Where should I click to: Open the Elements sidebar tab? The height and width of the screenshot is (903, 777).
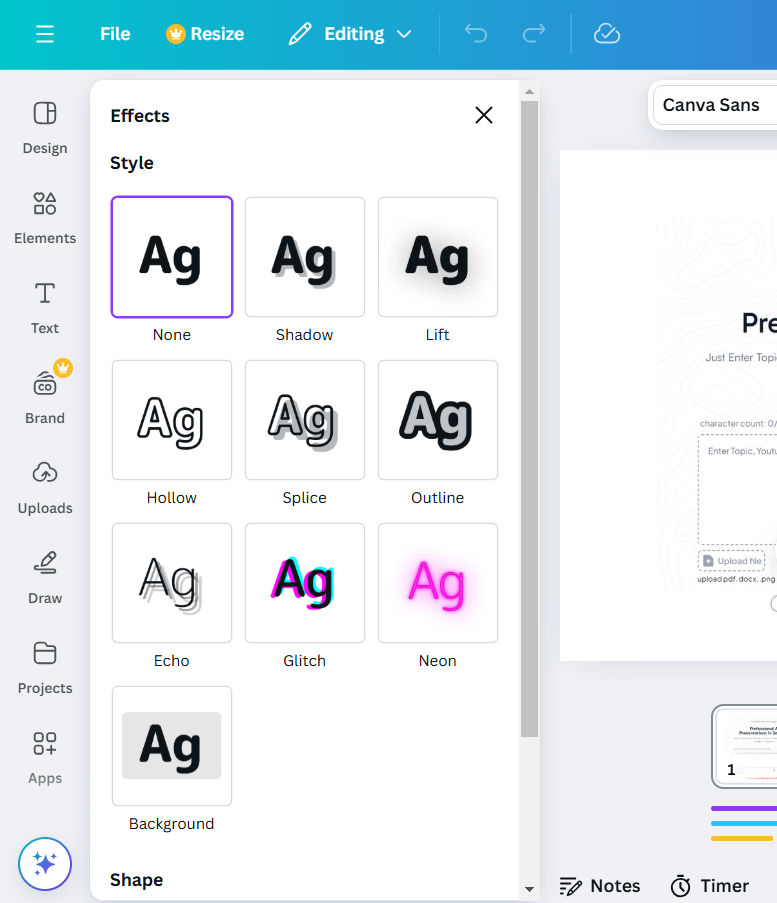[x=45, y=218]
